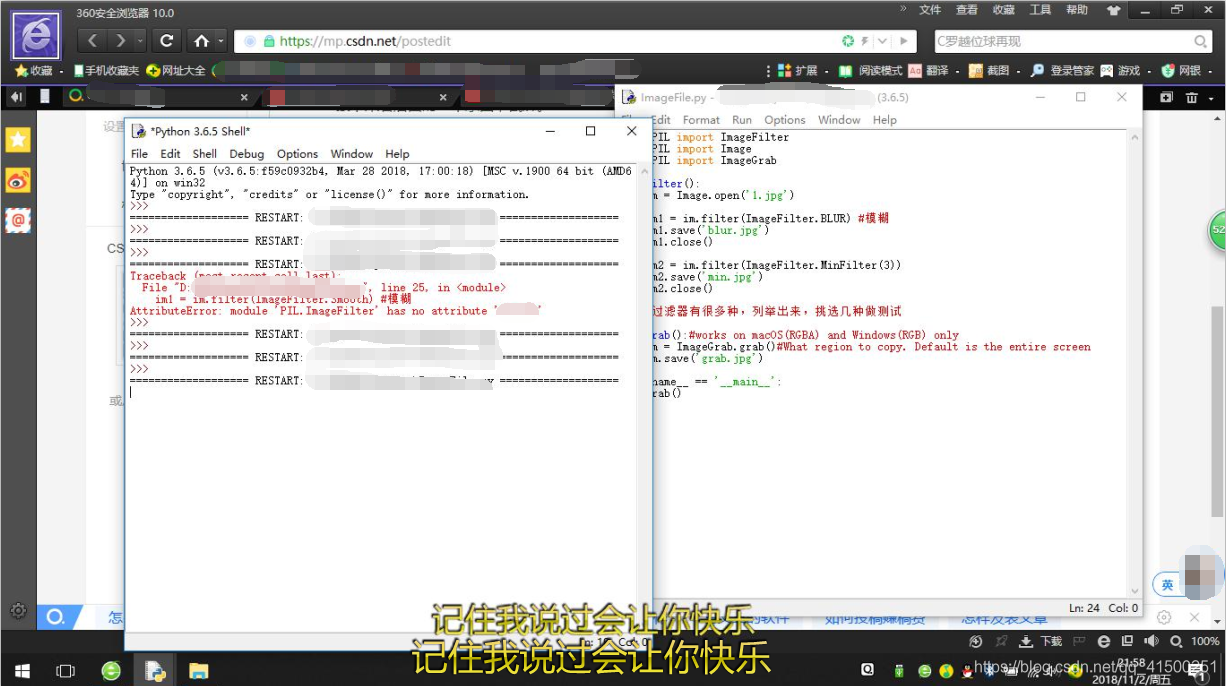Open the sidebar Weibo icon
Image resolution: width=1226 pixels, height=686 pixels.
tap(18, 180)
